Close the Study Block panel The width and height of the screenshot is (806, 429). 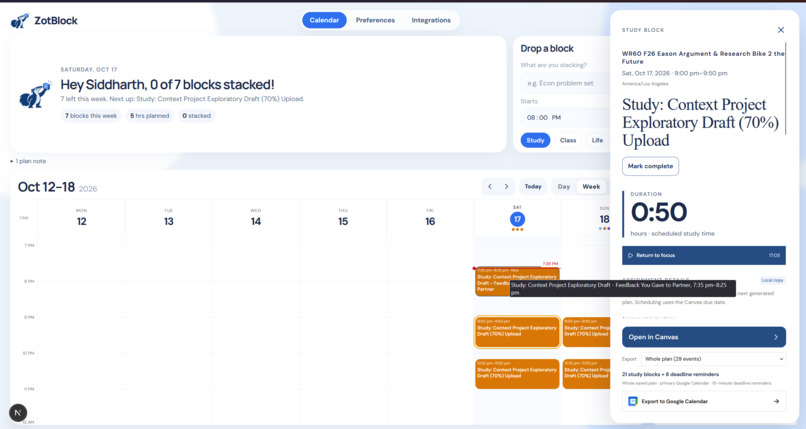coord(781,30)
